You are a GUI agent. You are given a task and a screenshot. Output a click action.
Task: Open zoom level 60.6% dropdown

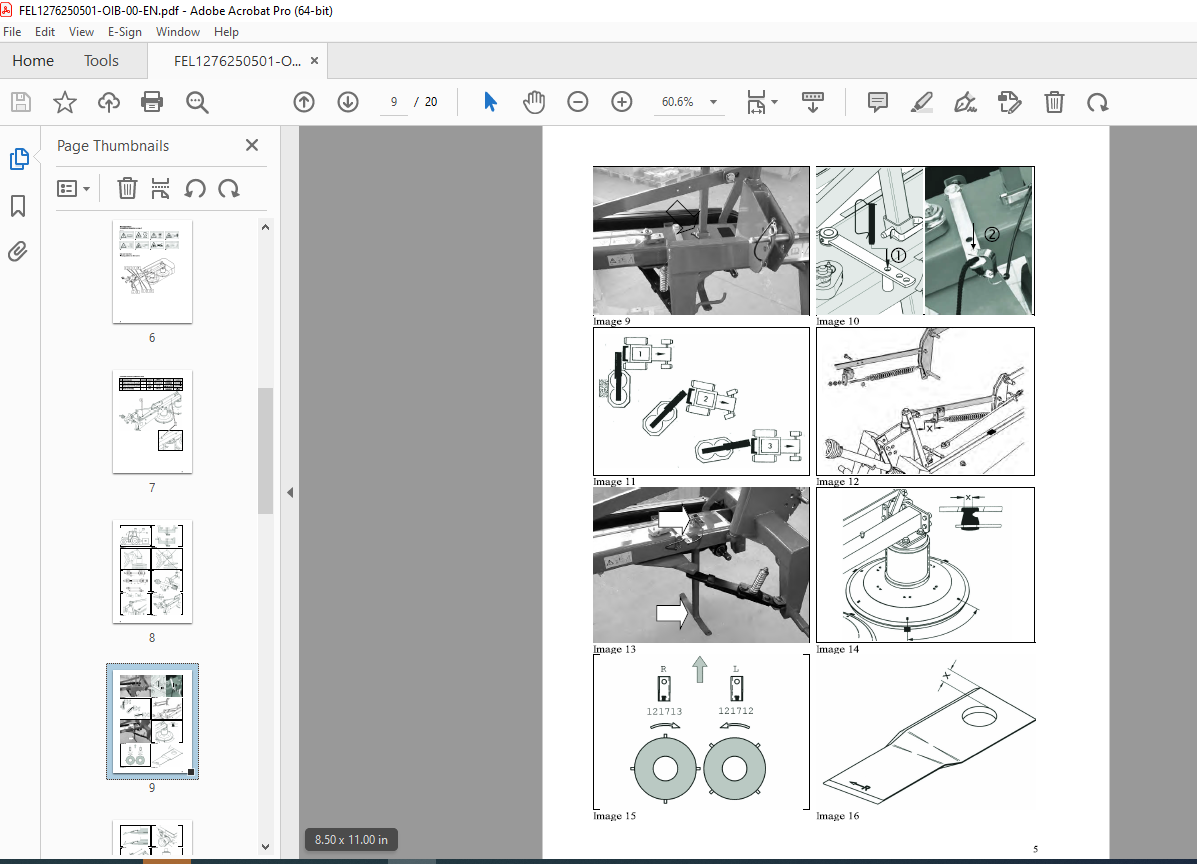click(x=714, y=102)
